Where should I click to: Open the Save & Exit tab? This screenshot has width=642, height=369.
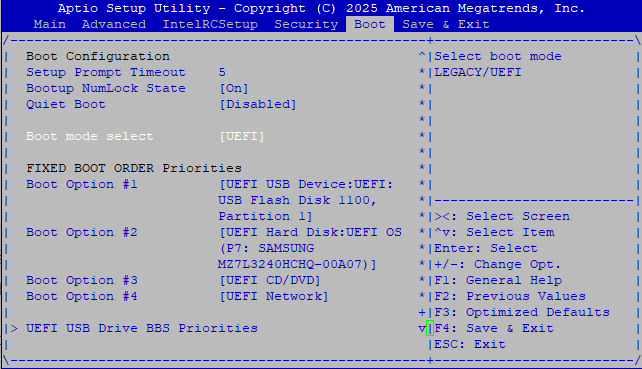[x=445, y=24]
